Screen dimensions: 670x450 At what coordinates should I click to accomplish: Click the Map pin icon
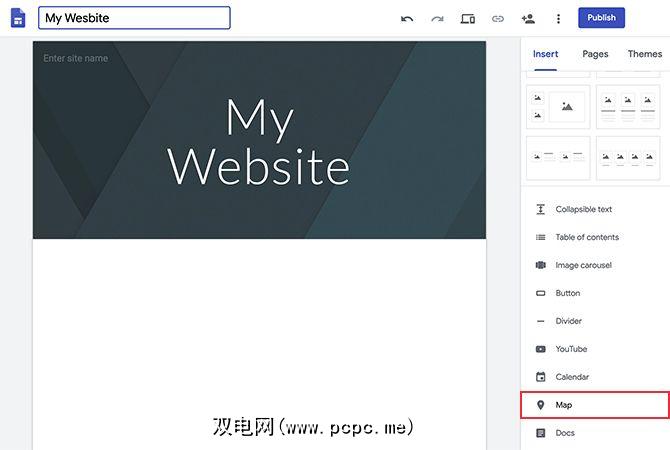(x=541, y=405)
